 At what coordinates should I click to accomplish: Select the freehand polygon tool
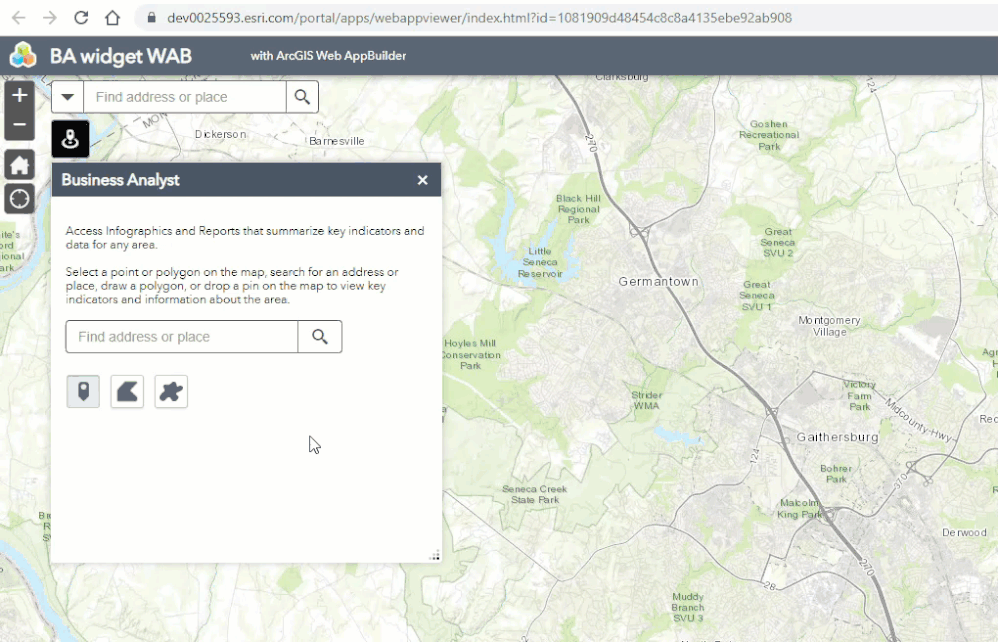pyautogui.click(x=171, y=391)
